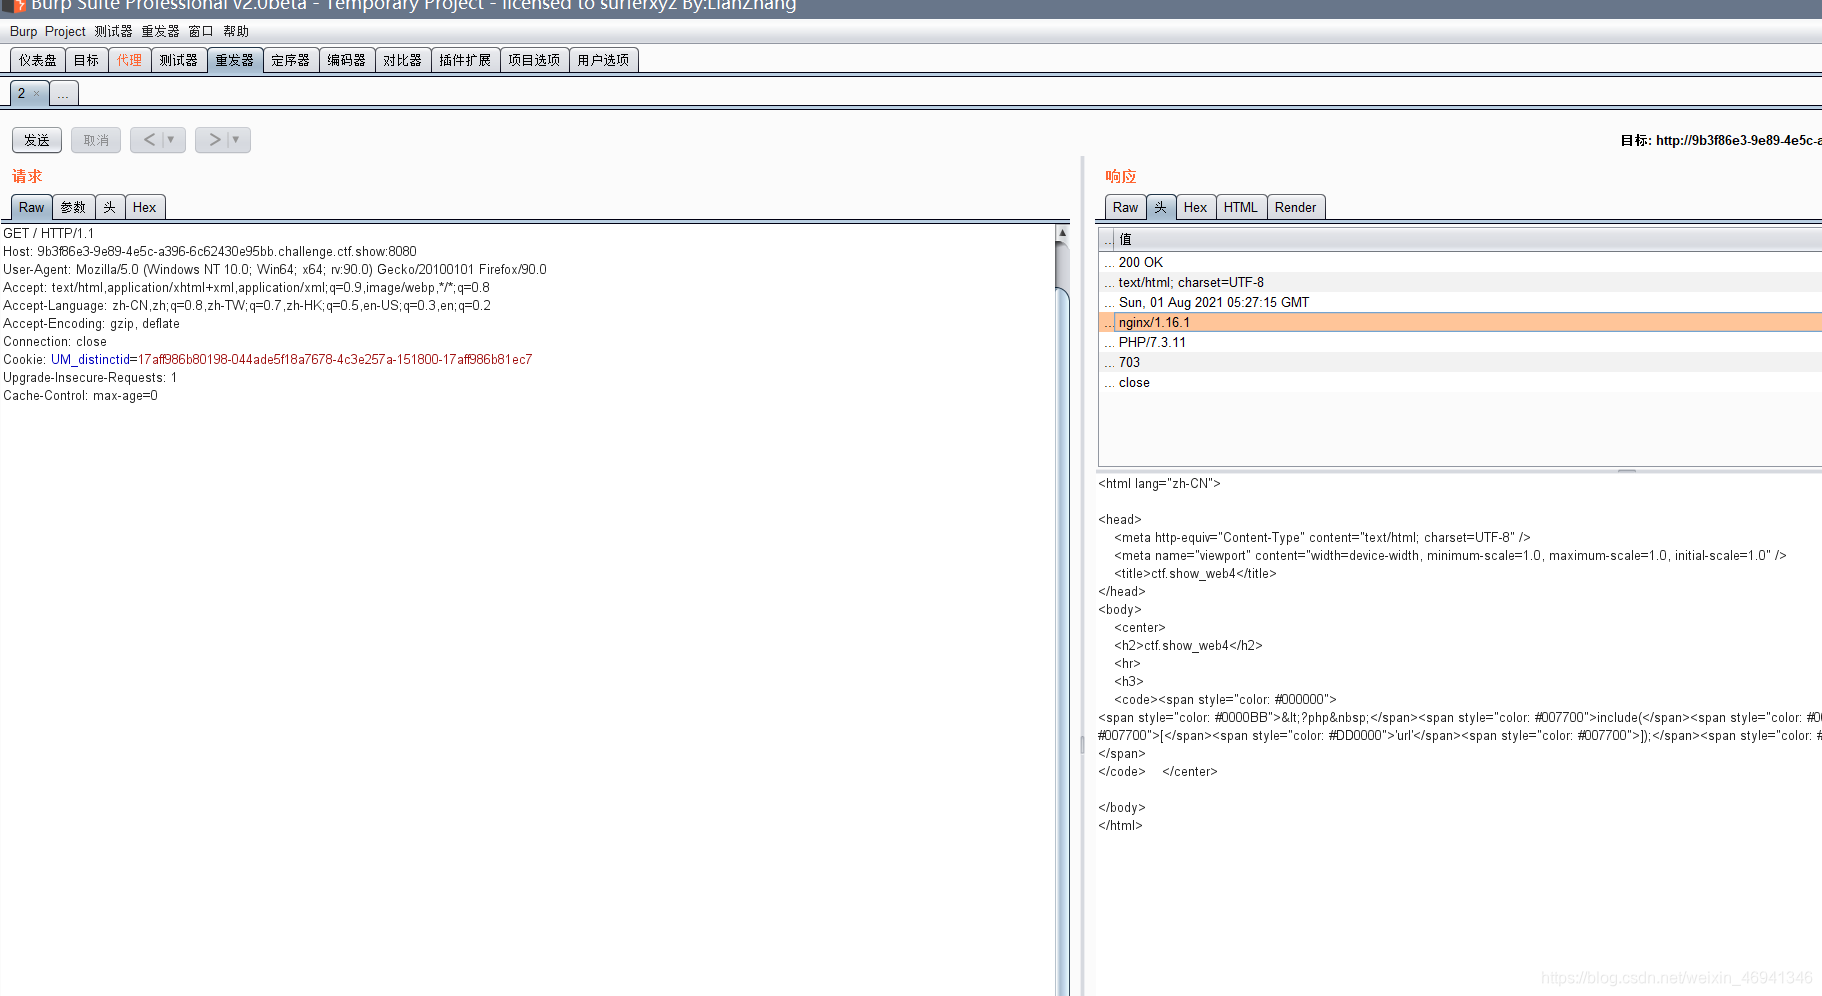Viewport: 1822px width, 996px height.
Task: Switch to the 编码器 tab
Action: (x=347, y=60)
